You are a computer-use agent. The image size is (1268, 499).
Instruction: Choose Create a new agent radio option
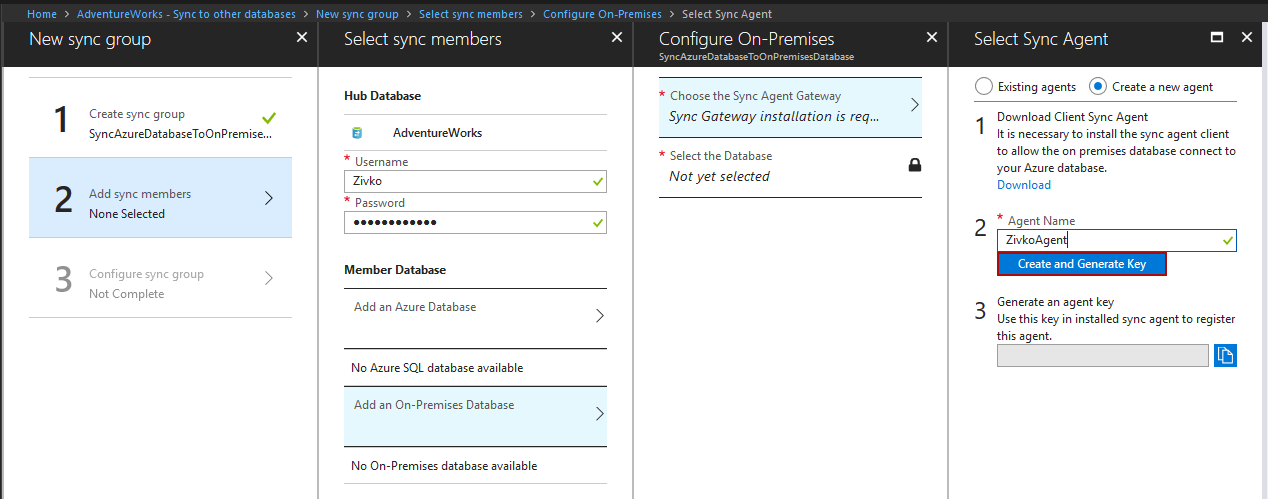[1098, 87]
